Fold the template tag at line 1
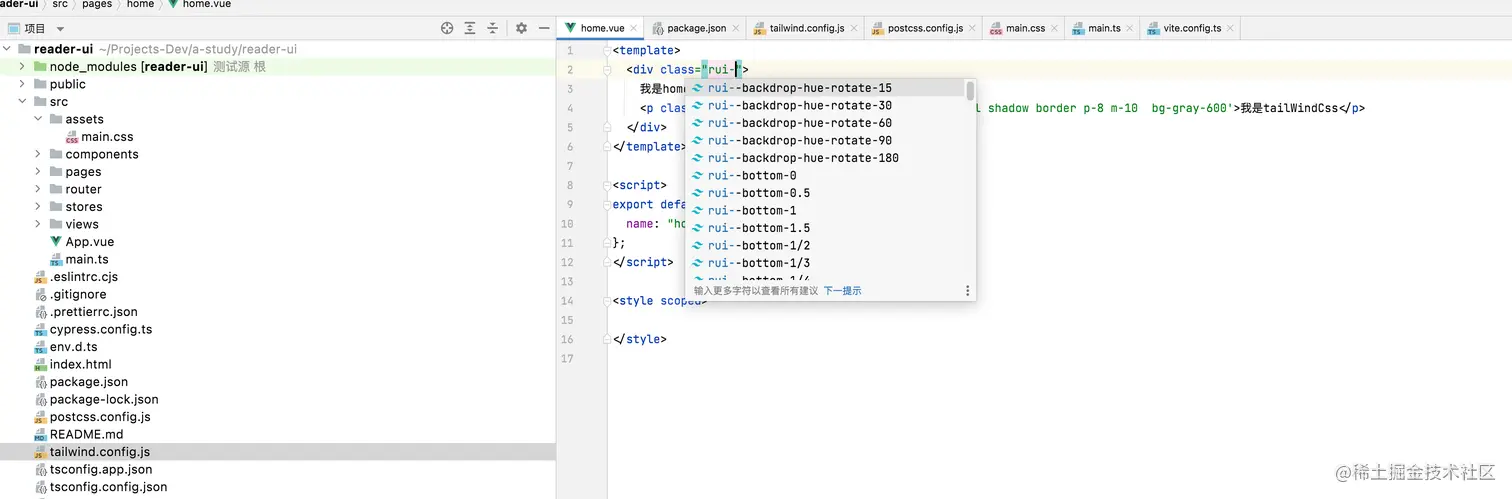1512x499 pixels. [606, 50]
